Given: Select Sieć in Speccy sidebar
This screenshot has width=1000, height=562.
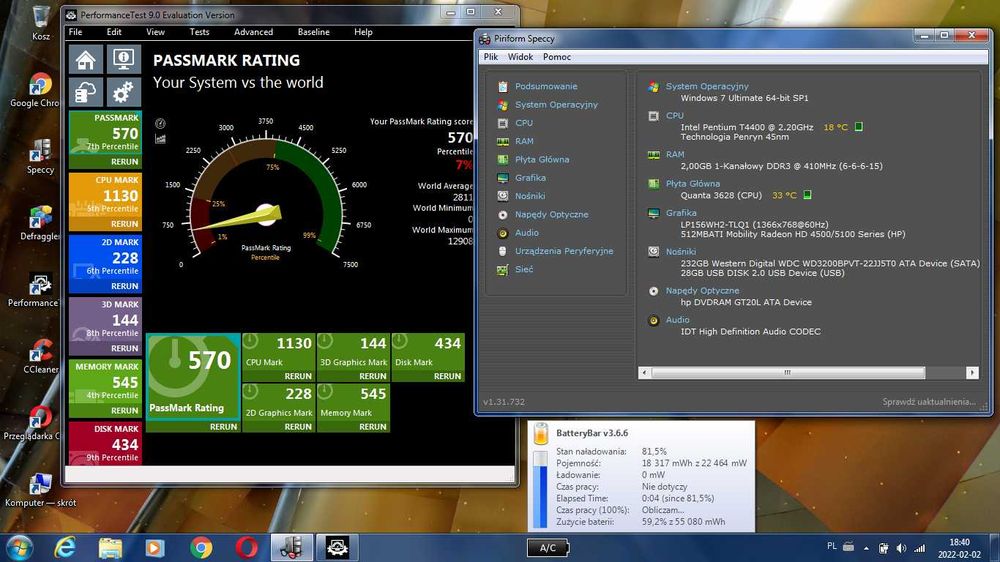Looking at the screenshot, I should coord(524,269).
